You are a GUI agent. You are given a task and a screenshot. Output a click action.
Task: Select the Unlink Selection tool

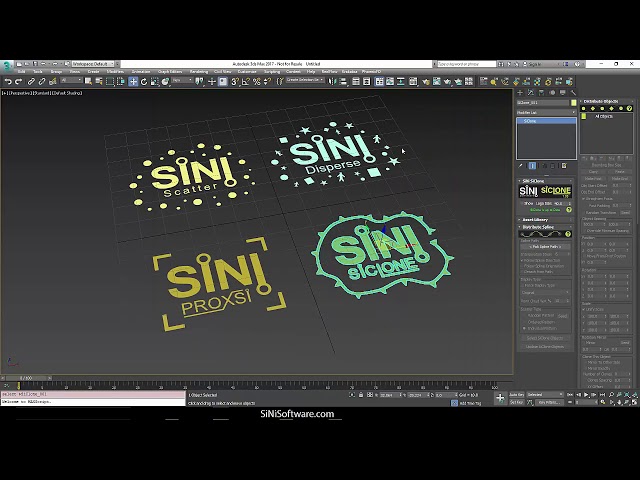click(42, 82)
